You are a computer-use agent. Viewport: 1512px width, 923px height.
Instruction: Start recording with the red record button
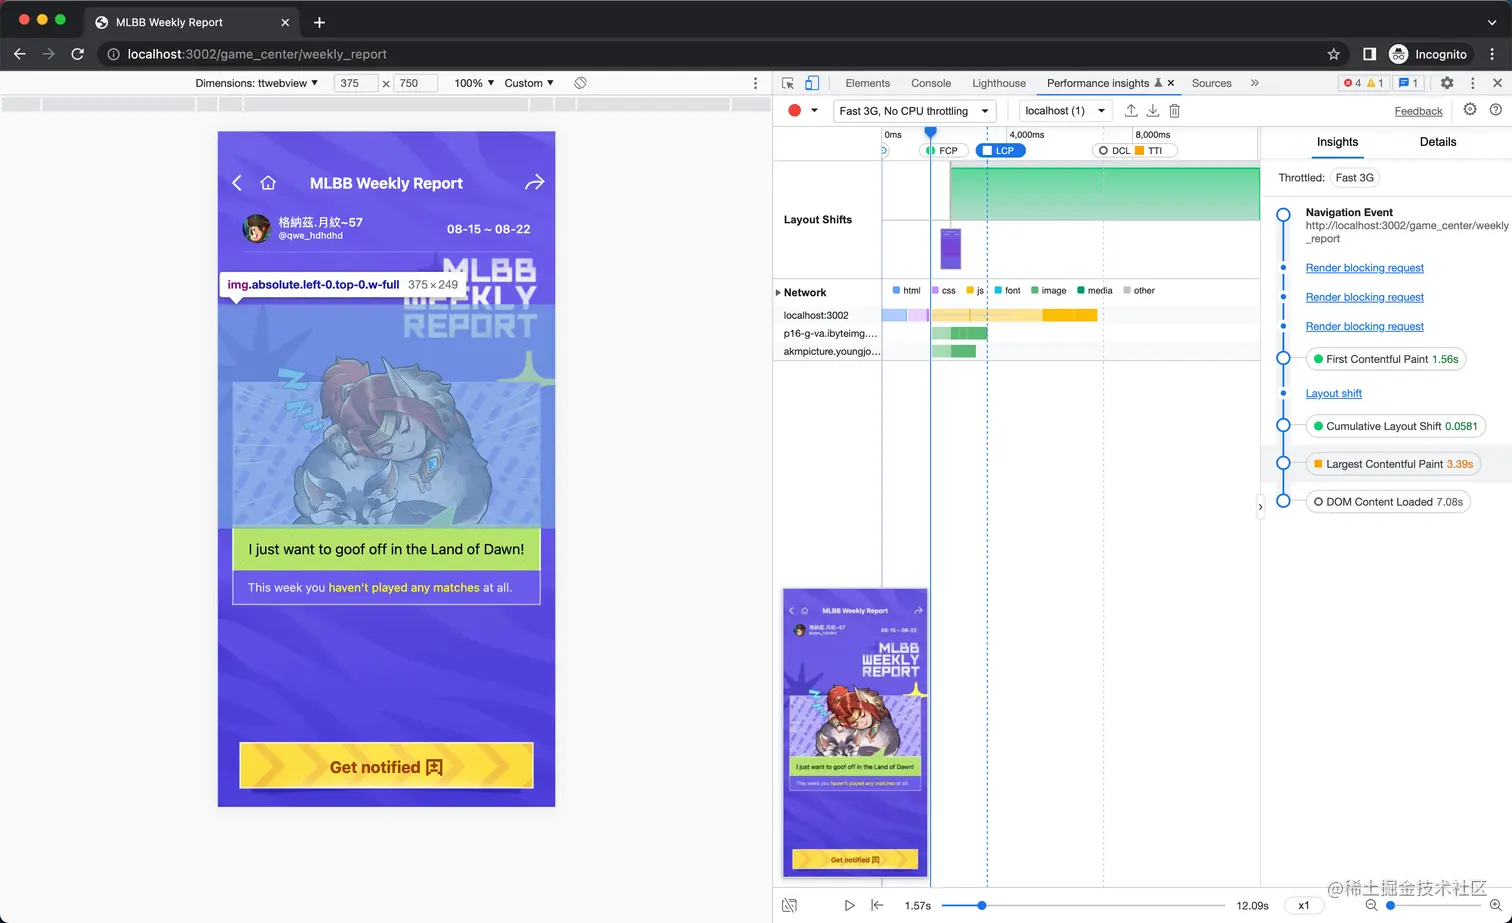(795, 111)
